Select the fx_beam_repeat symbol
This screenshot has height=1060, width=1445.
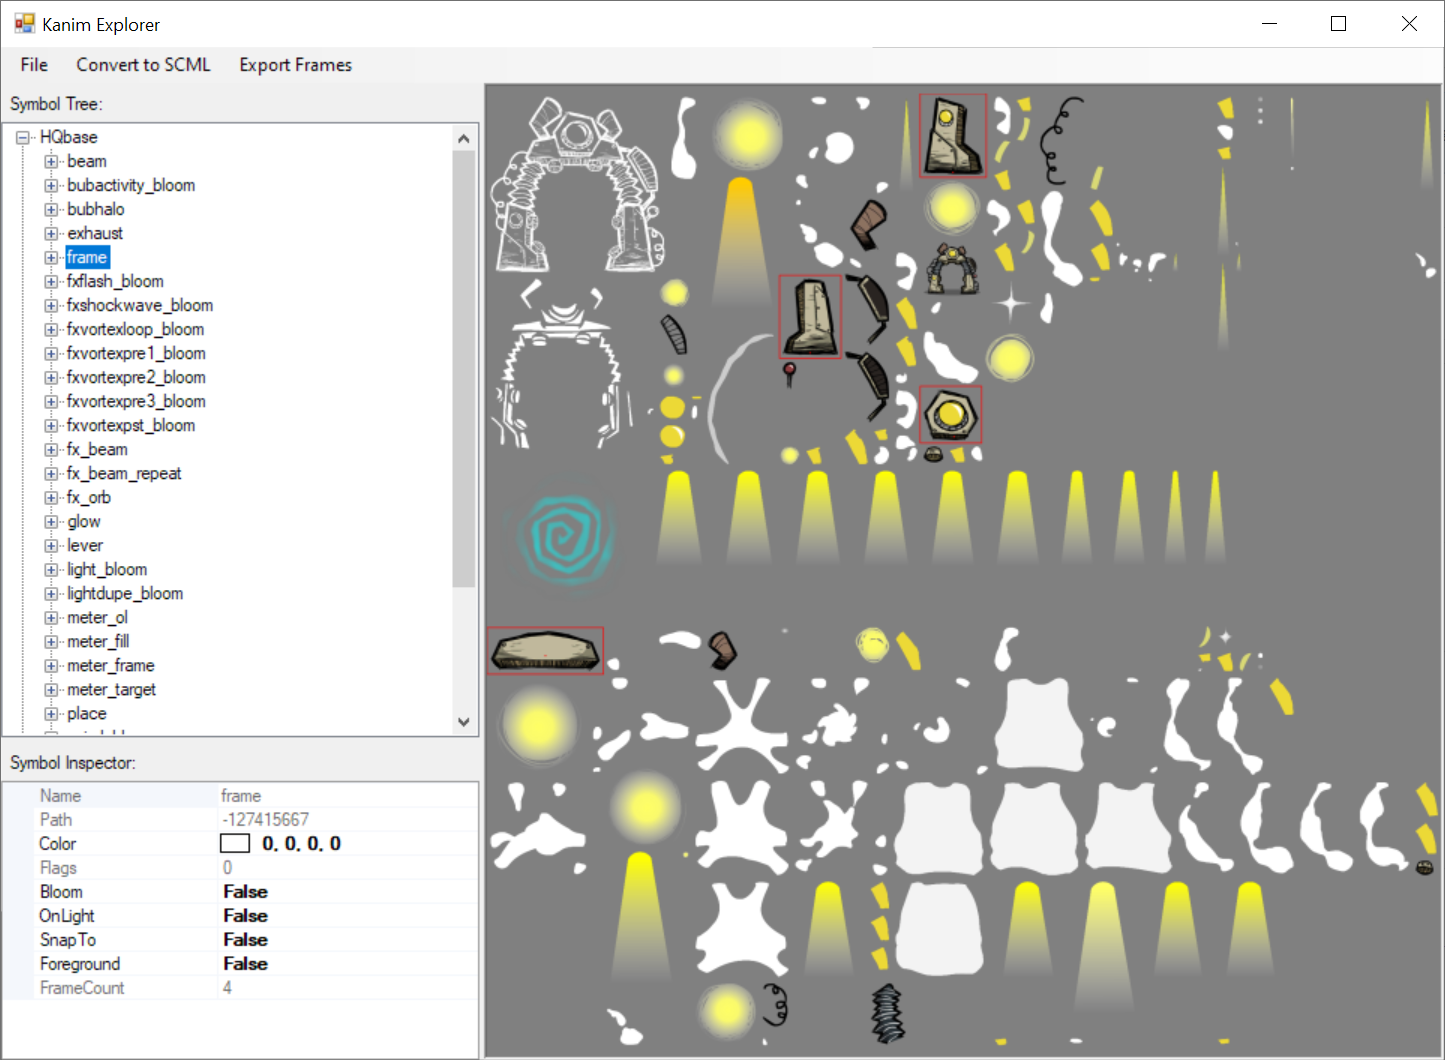coord(124,473)
